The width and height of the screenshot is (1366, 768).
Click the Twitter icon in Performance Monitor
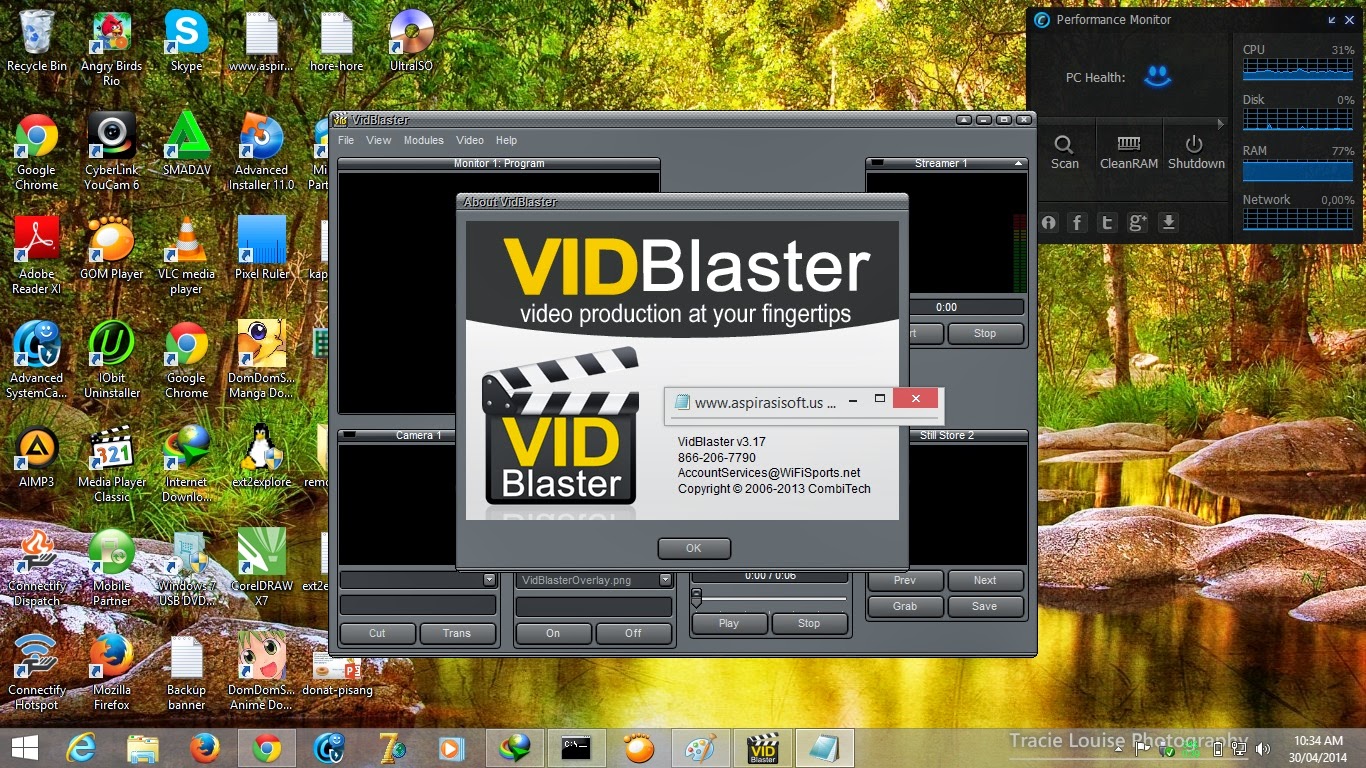(1107, 222)
